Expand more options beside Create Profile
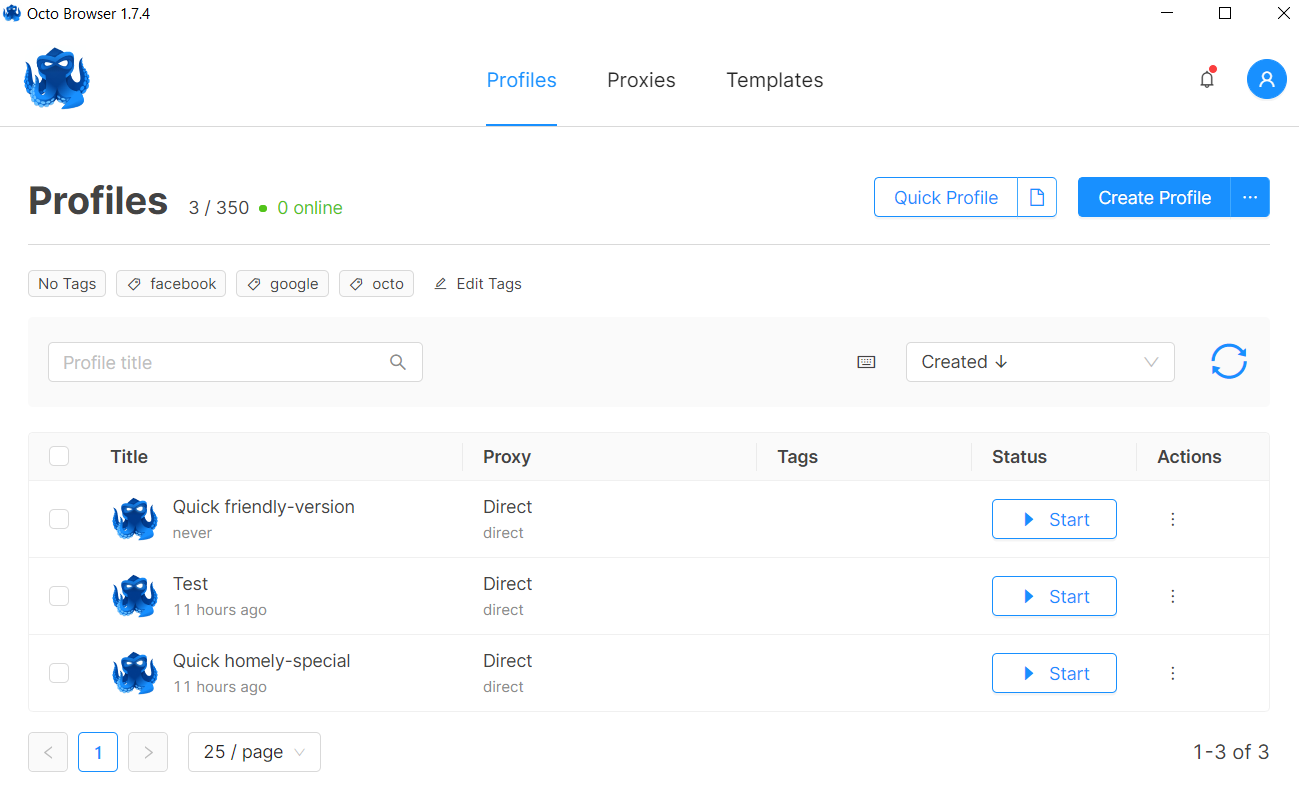The width and height of the screenshot is (1299, 796). coord(1250,198)
